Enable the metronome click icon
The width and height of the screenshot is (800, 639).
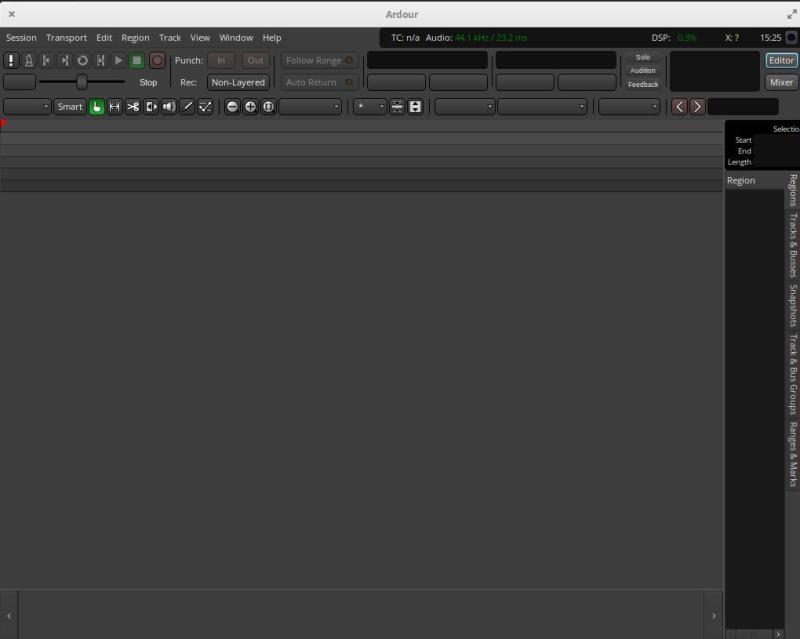(x=28, y=60)
